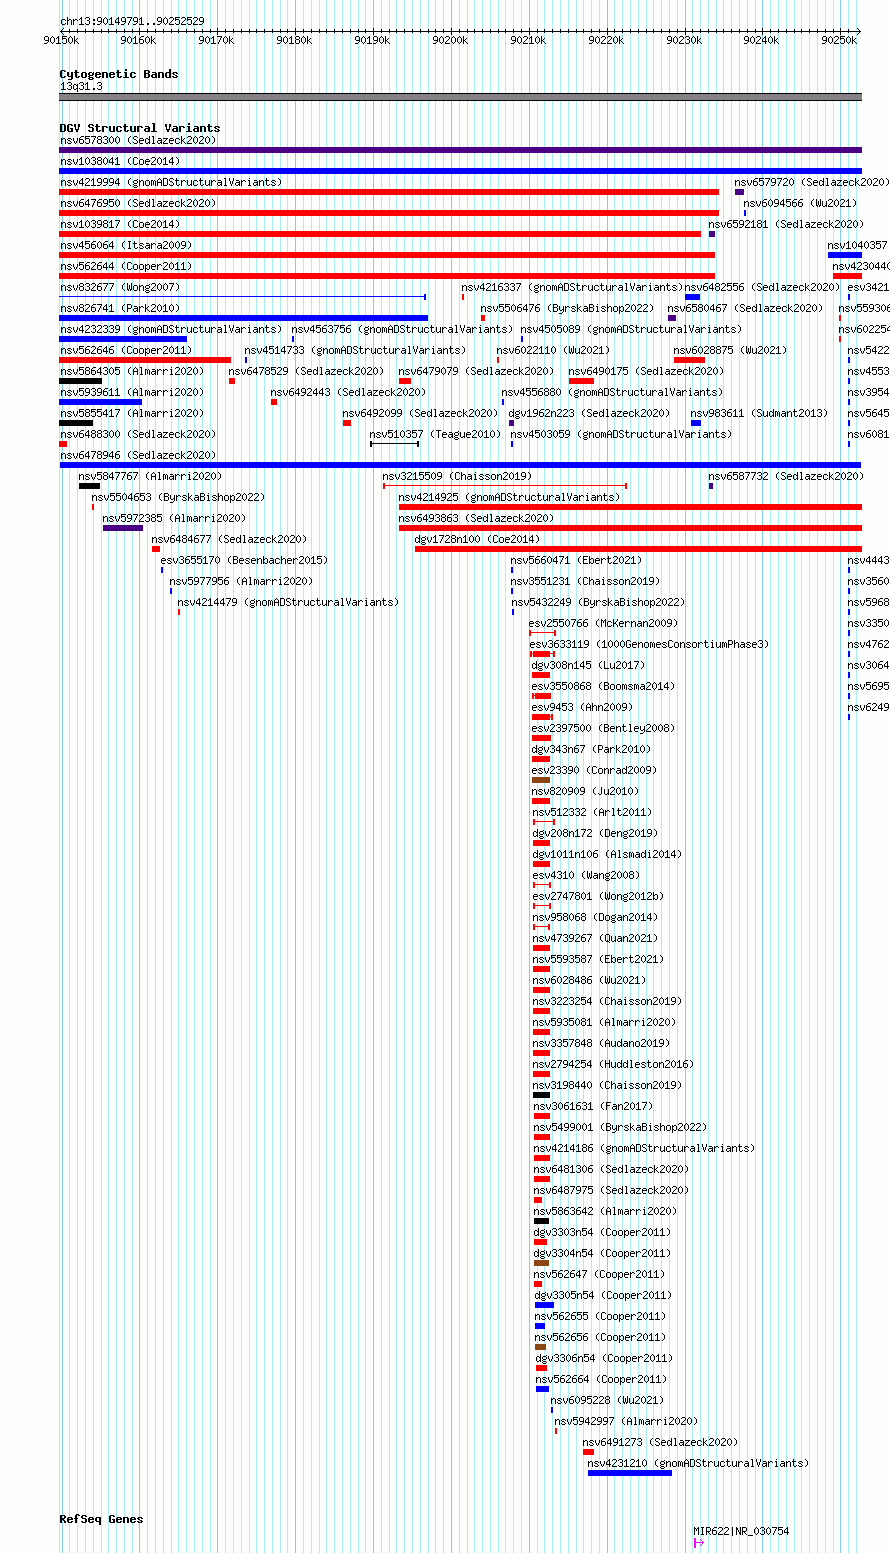Screen dimensions: 890x1553
Task: Click the nsv5847767 (Almarri2020) label
Action: click(x=151, y=476)
